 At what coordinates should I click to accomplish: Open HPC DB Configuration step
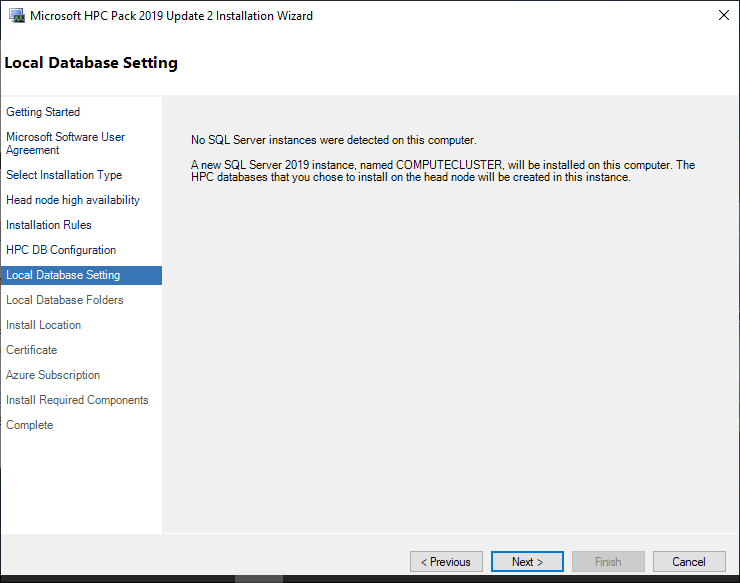click(61, 250)
